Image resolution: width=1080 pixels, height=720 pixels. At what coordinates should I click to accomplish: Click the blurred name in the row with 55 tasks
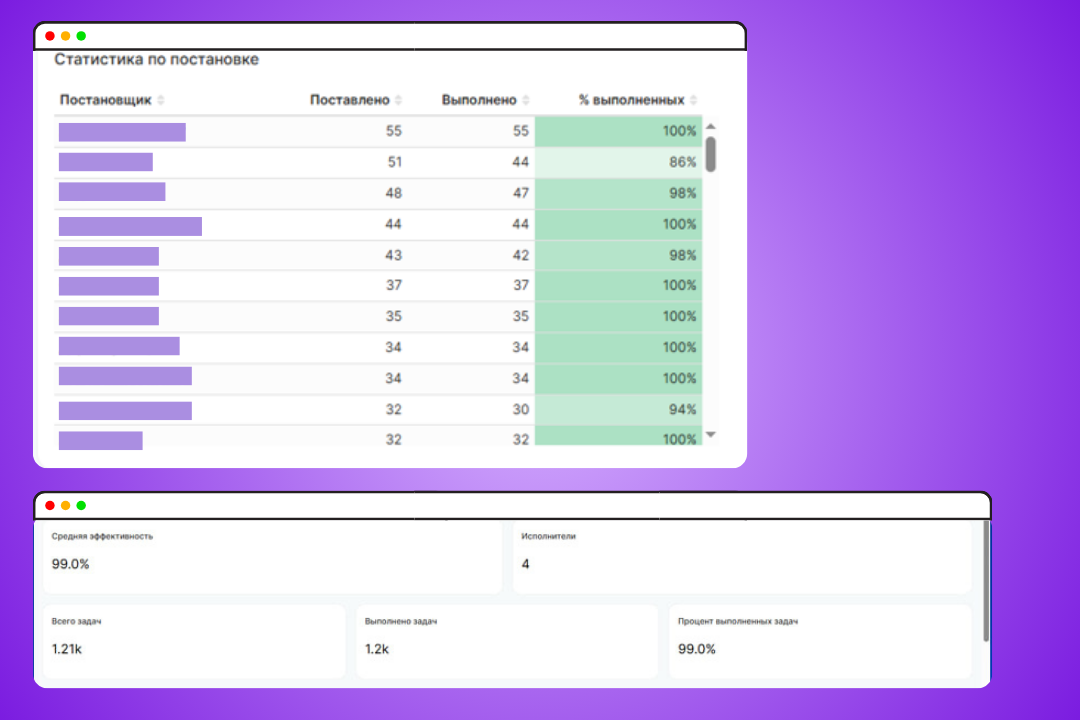click(x=122, y=132)
